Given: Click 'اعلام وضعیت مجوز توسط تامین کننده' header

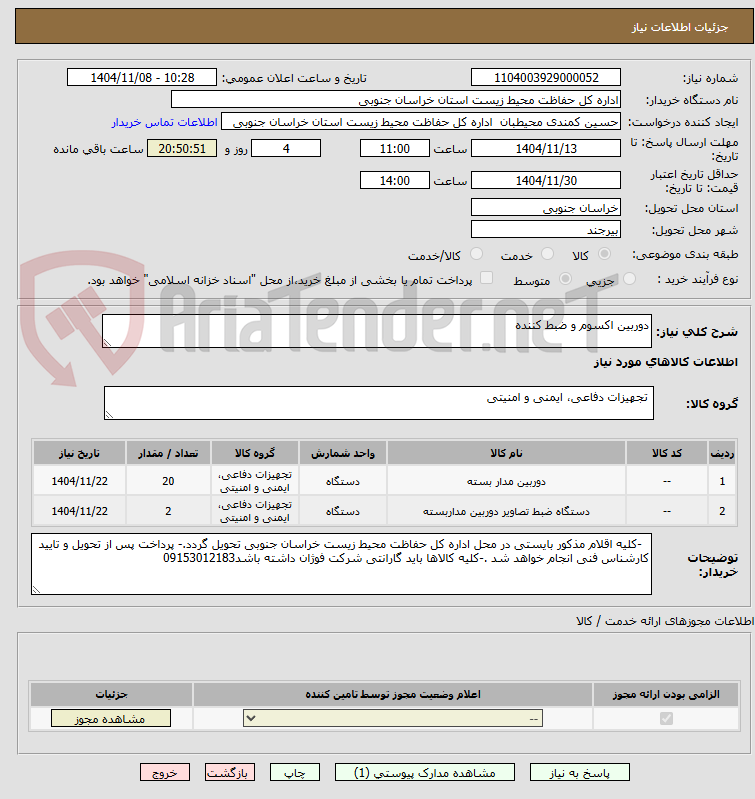Looking at the screenshot, I should pyautogui.click(x=393, y=695).
